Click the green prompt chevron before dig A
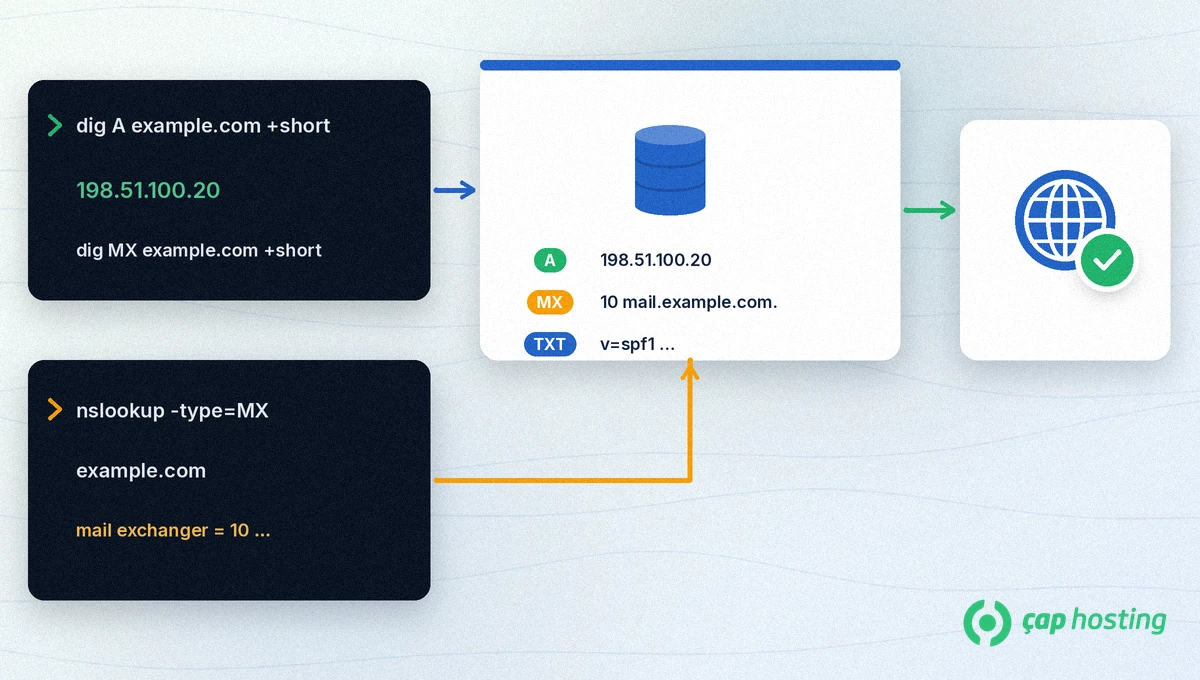This screenshot has width=1200, height=680. pyautogui.click(x=54, y=126)
